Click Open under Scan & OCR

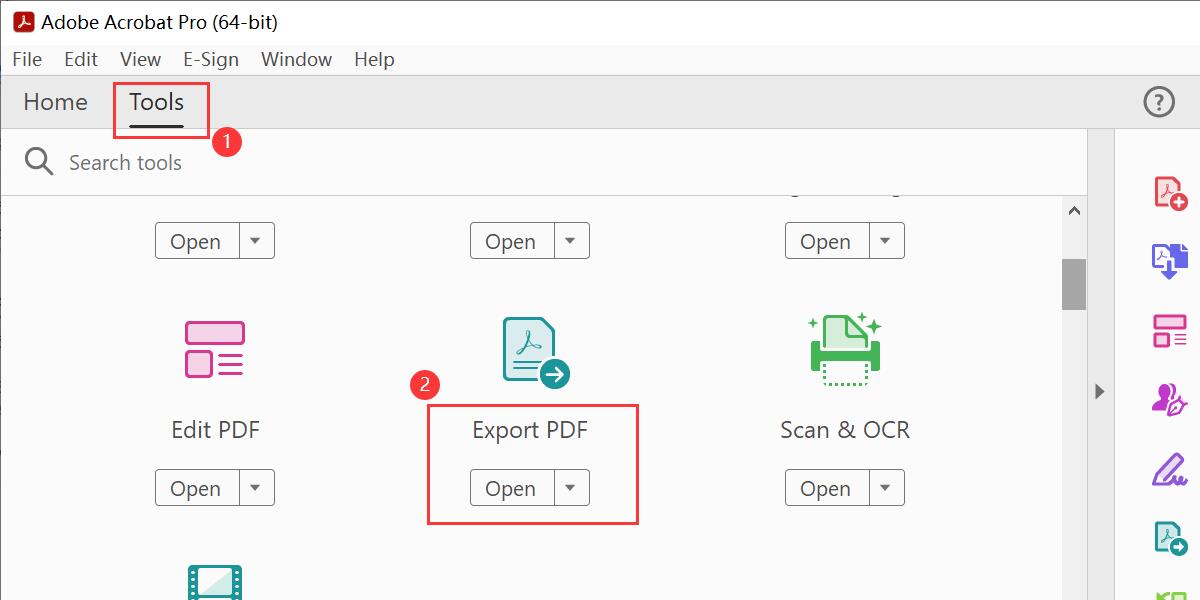pos(826,488)
